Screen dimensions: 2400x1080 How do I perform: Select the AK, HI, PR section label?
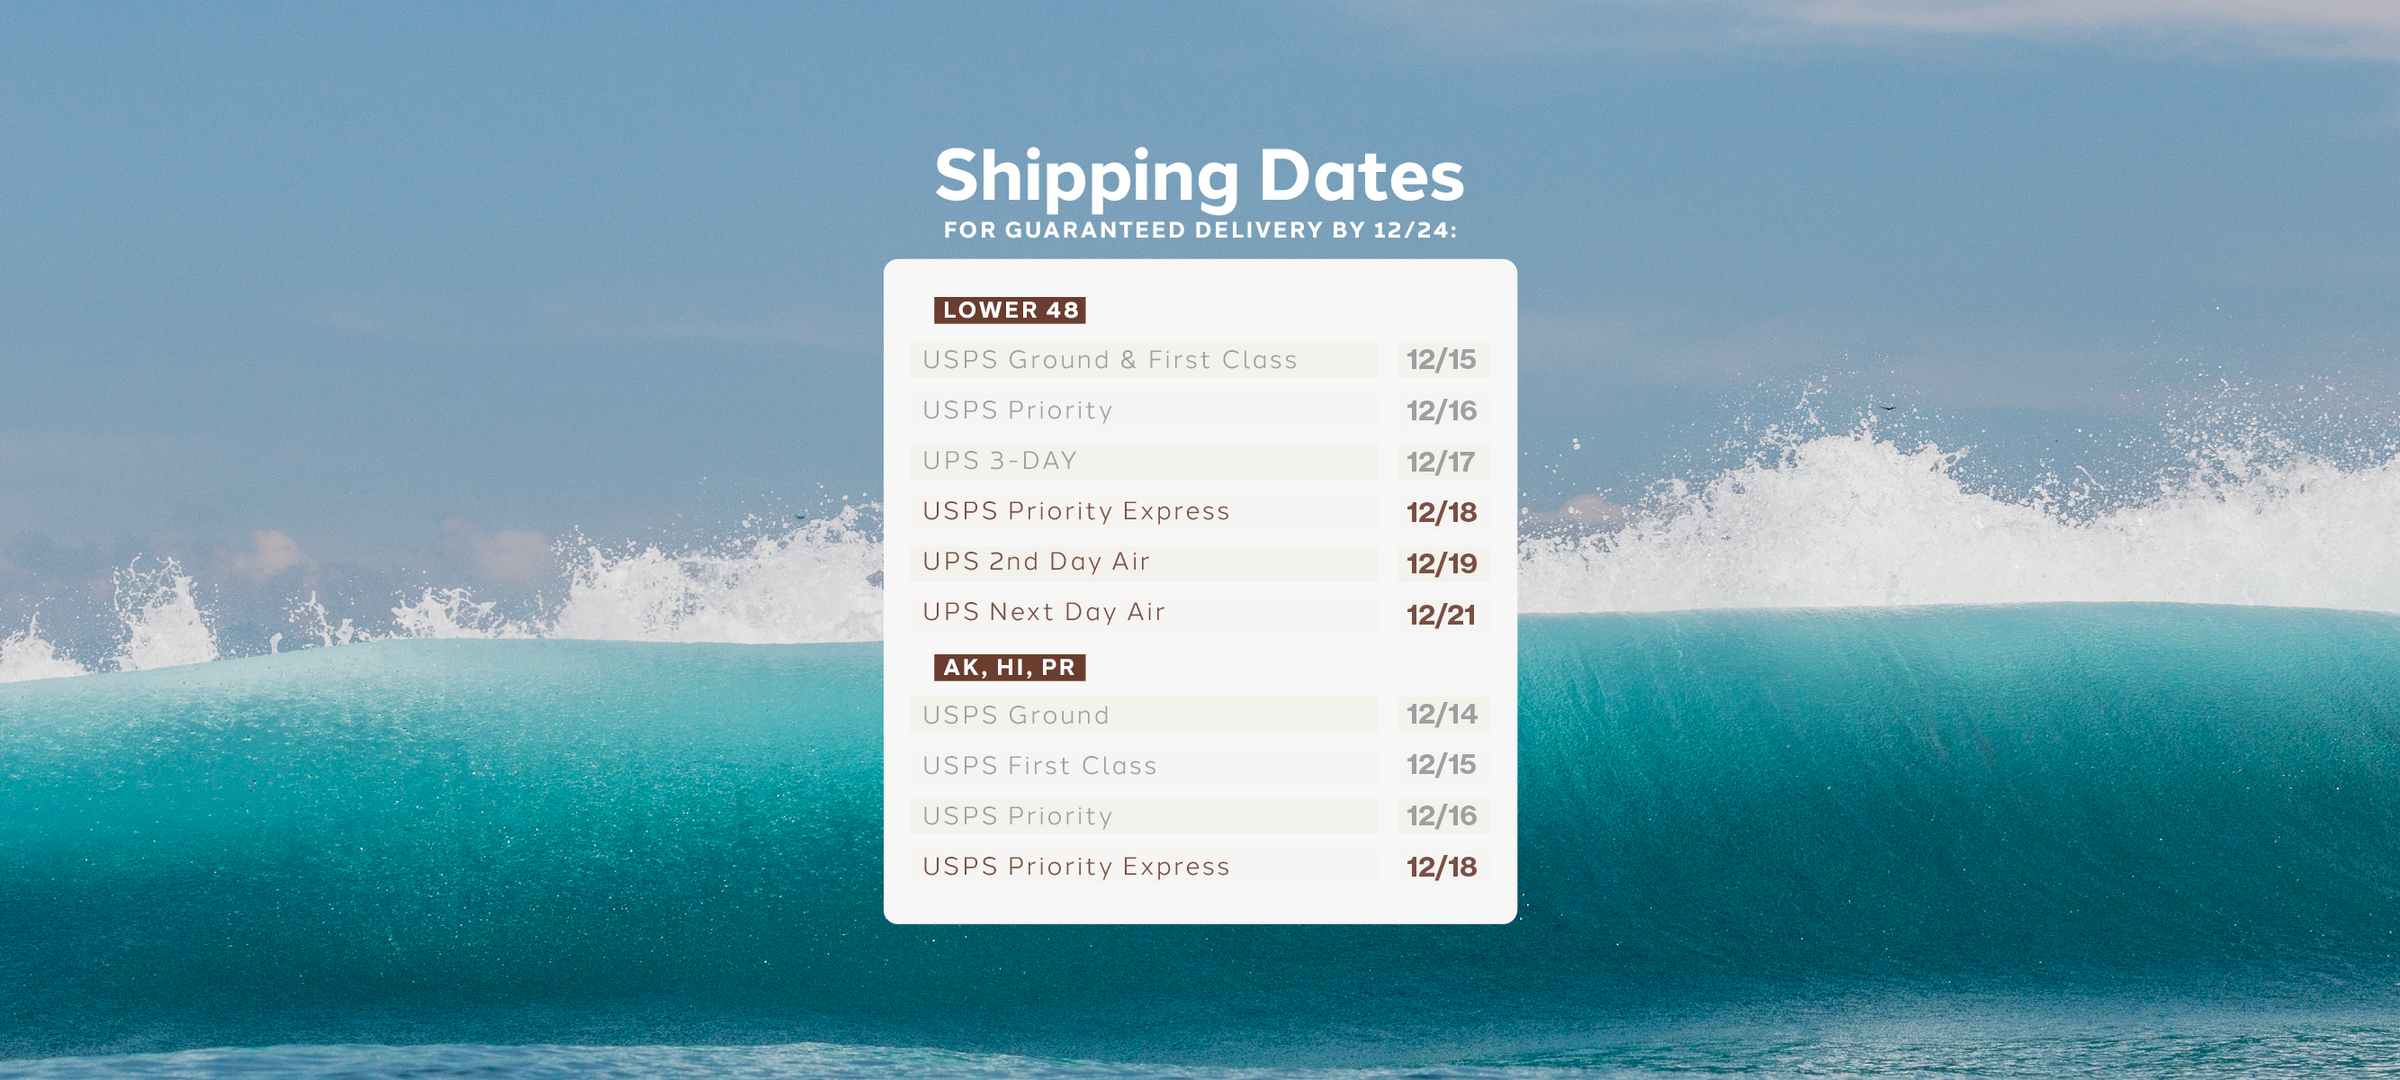click(x=1010, y=667)
